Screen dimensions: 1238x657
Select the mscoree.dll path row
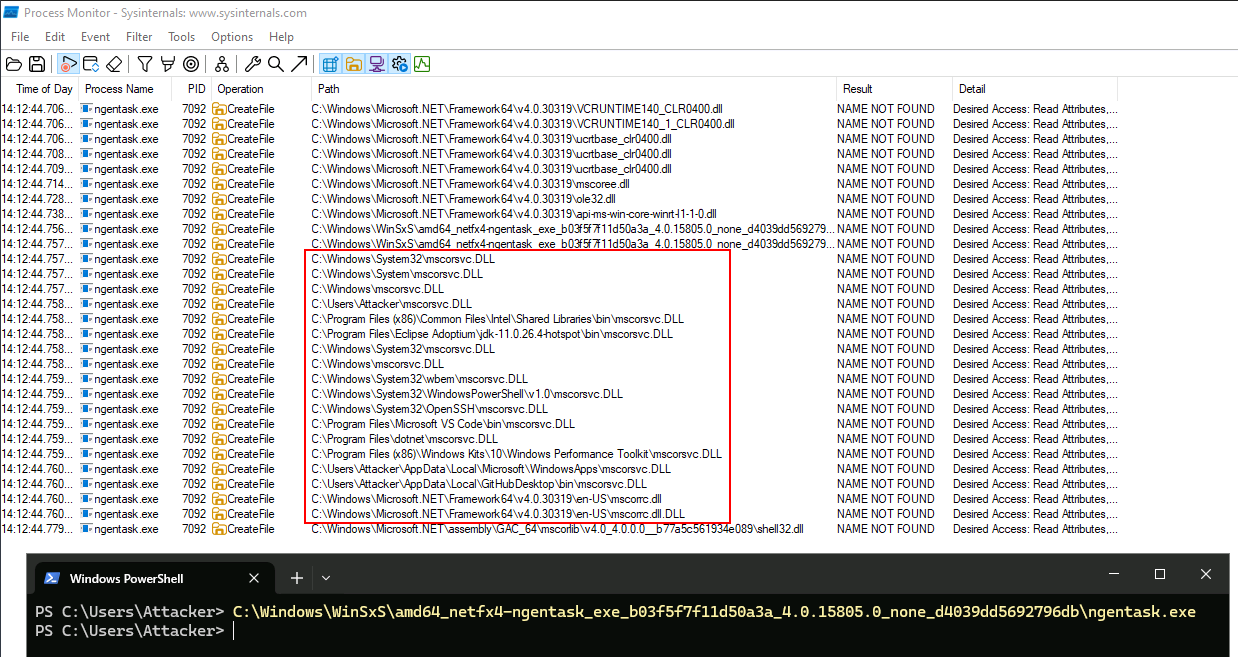(x=470, y=184)
